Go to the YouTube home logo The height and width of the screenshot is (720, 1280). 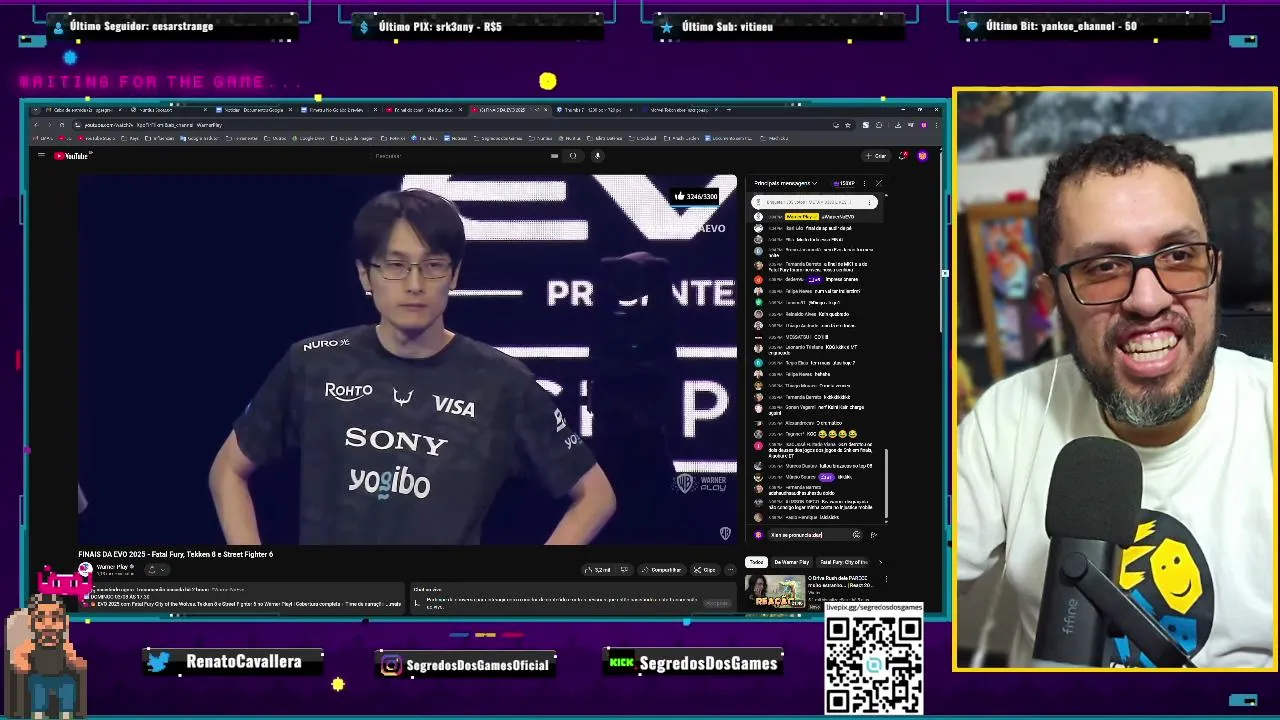[73, 155]
